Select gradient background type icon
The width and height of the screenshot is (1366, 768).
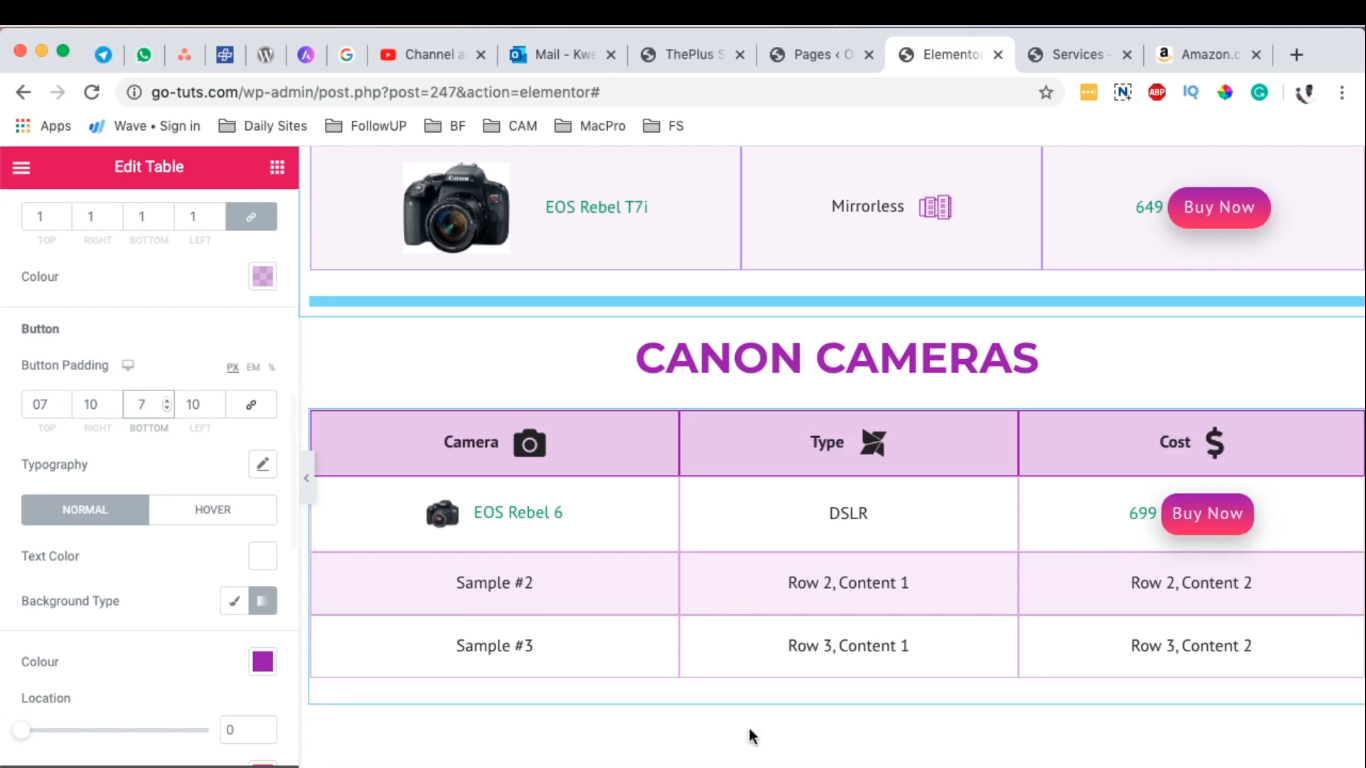tap(262, 601)
